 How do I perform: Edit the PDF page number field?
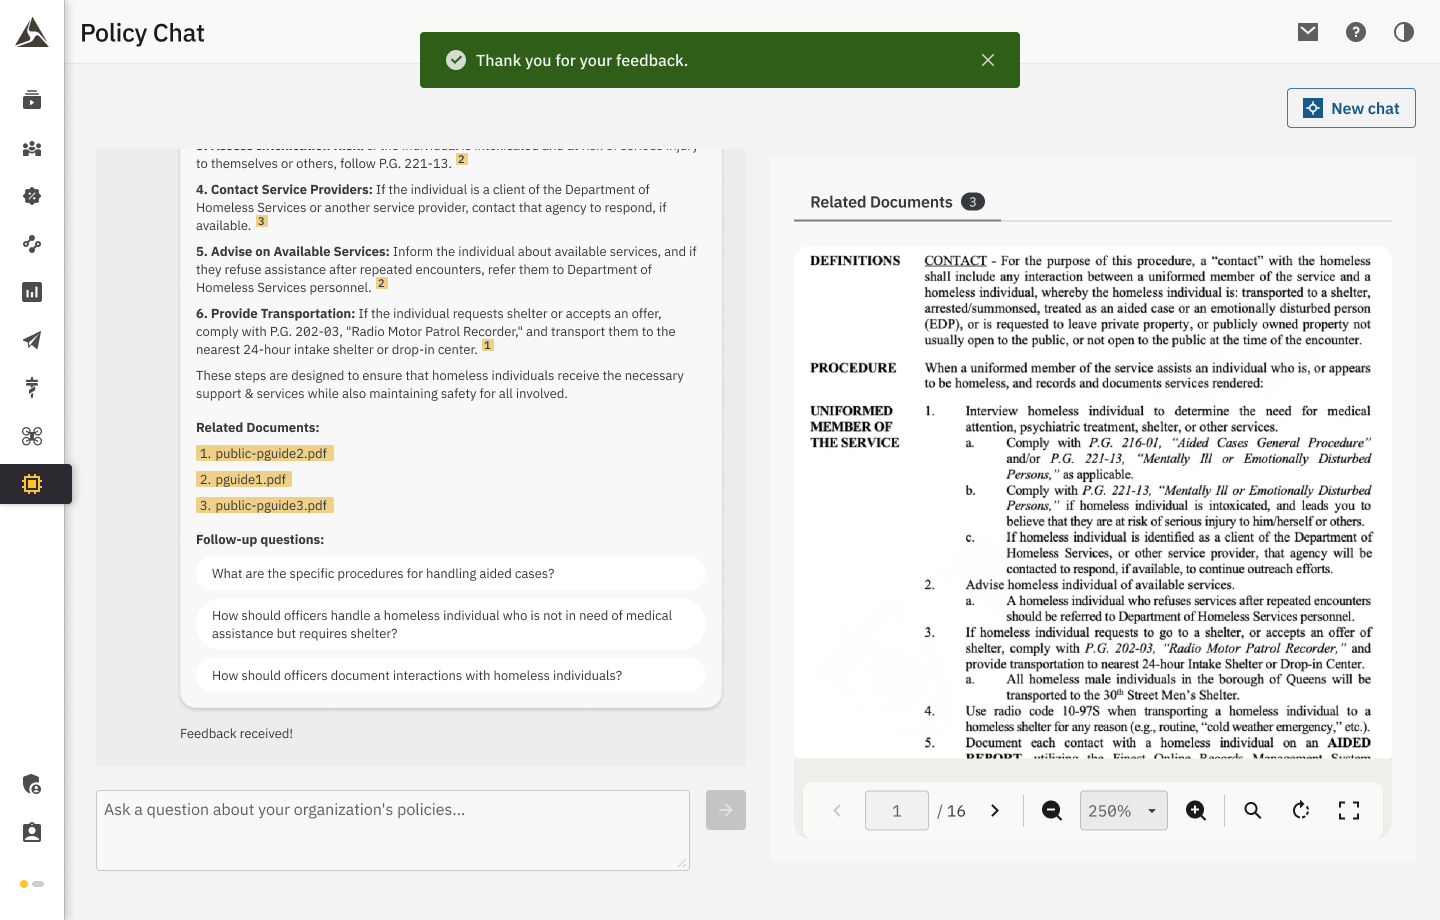pos(897,810)
